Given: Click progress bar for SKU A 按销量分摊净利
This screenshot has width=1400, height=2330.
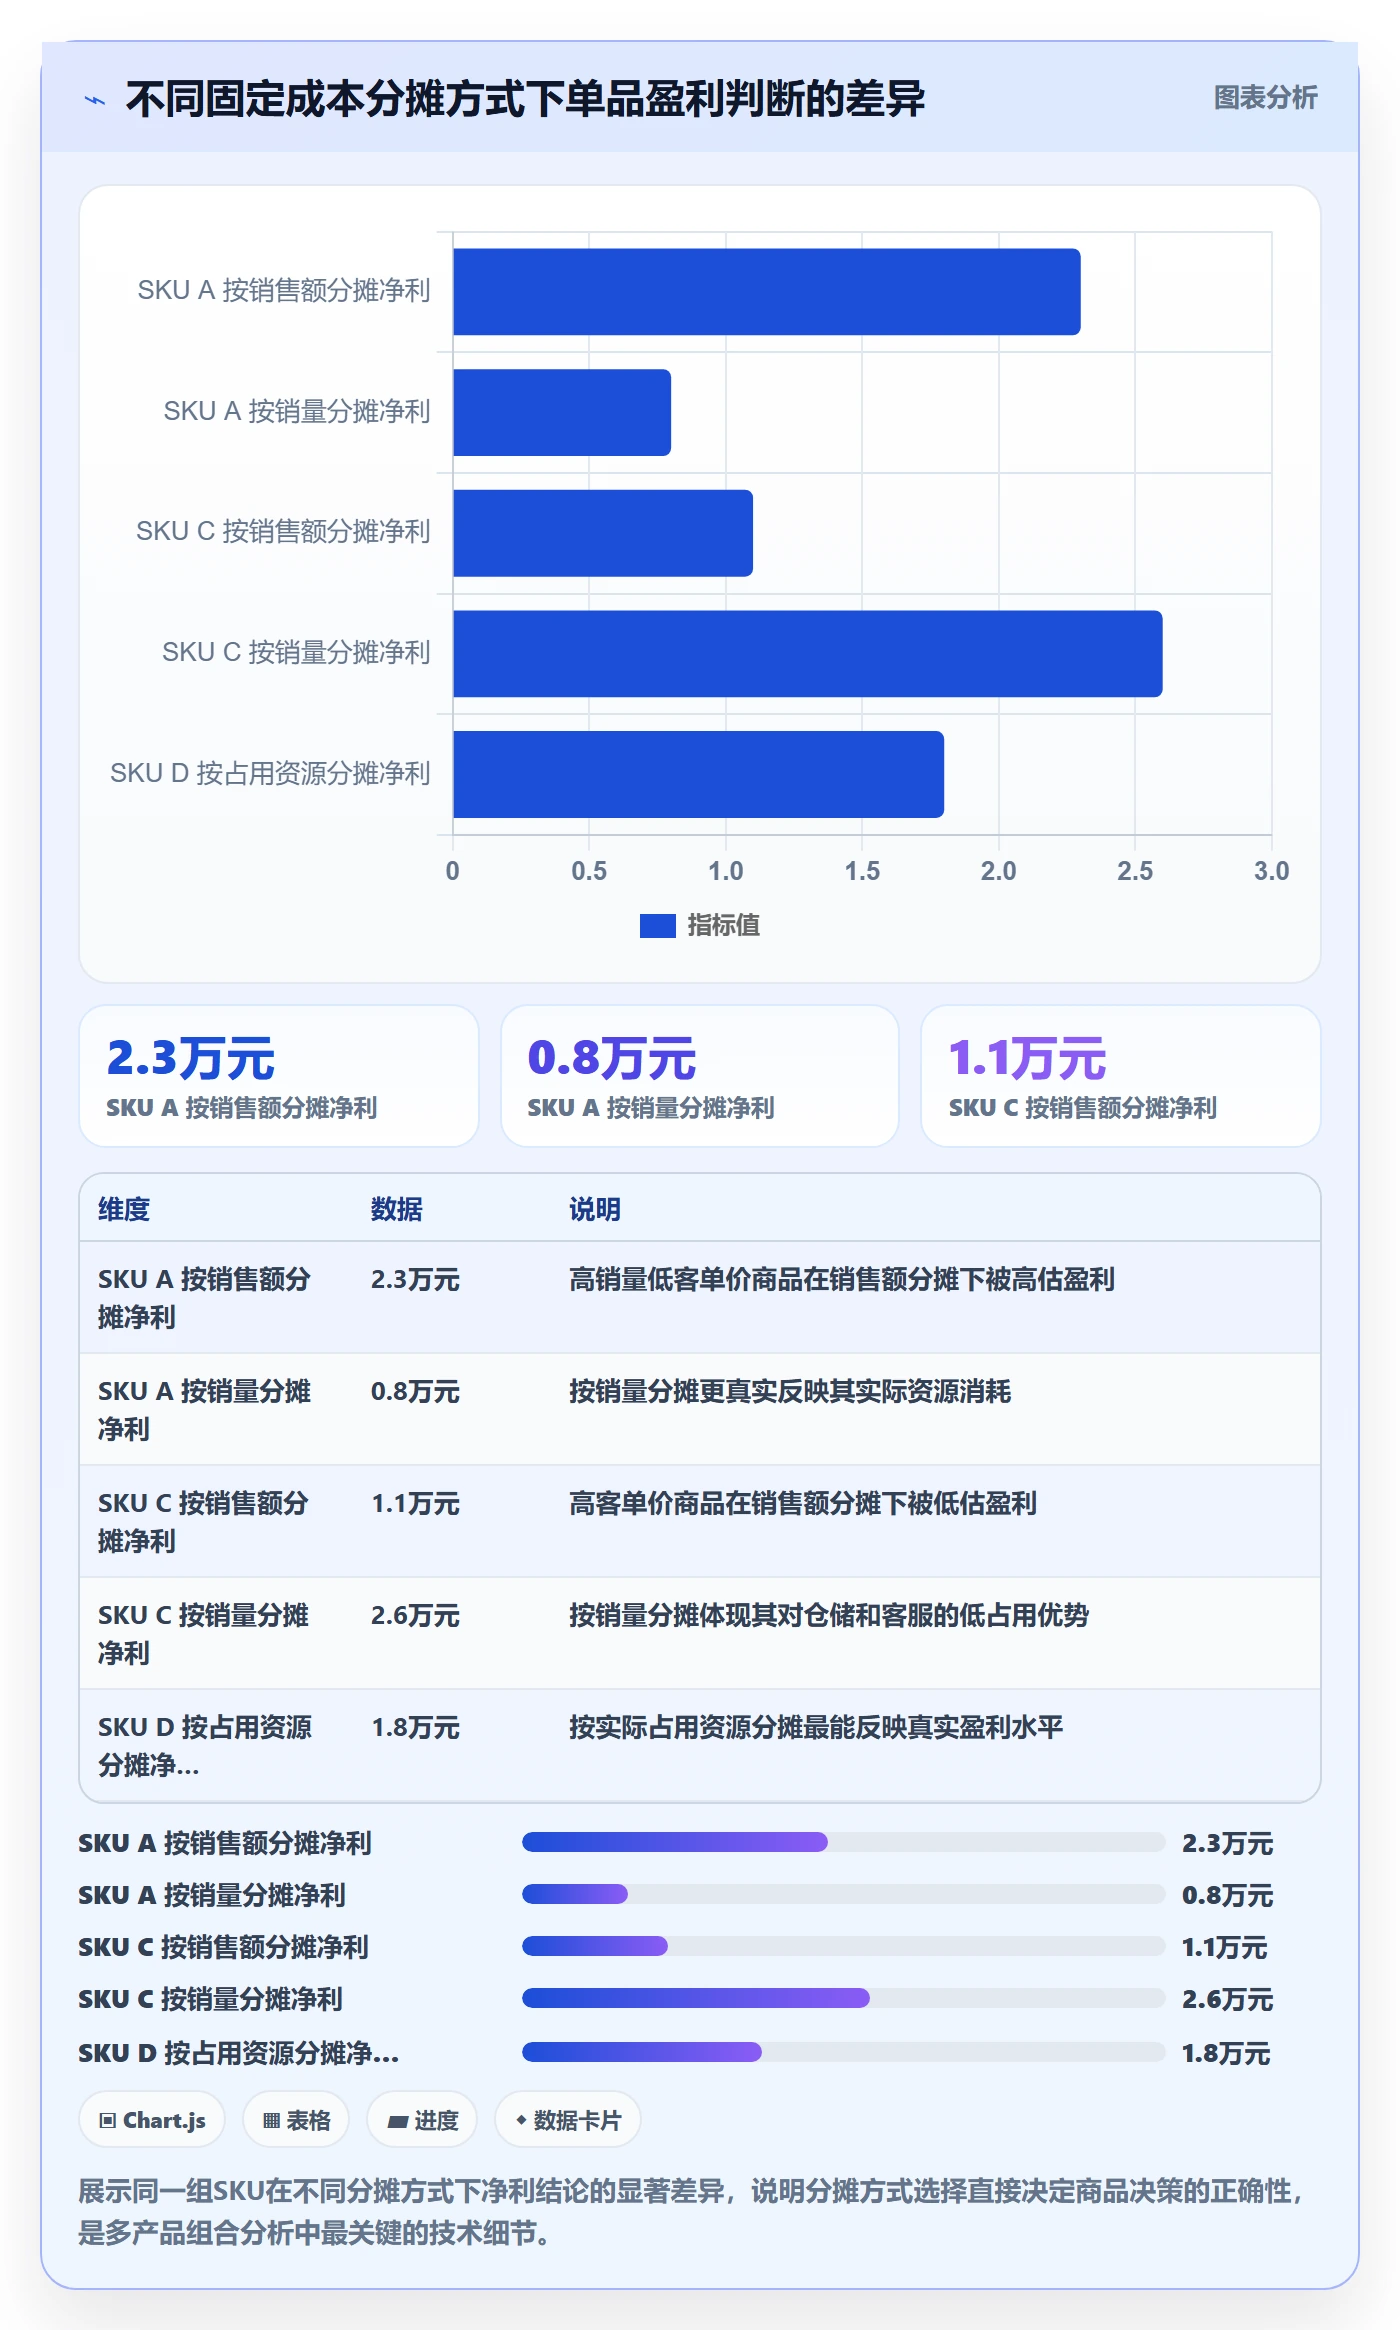Looking at the screenshot, I should (843, 1894).
